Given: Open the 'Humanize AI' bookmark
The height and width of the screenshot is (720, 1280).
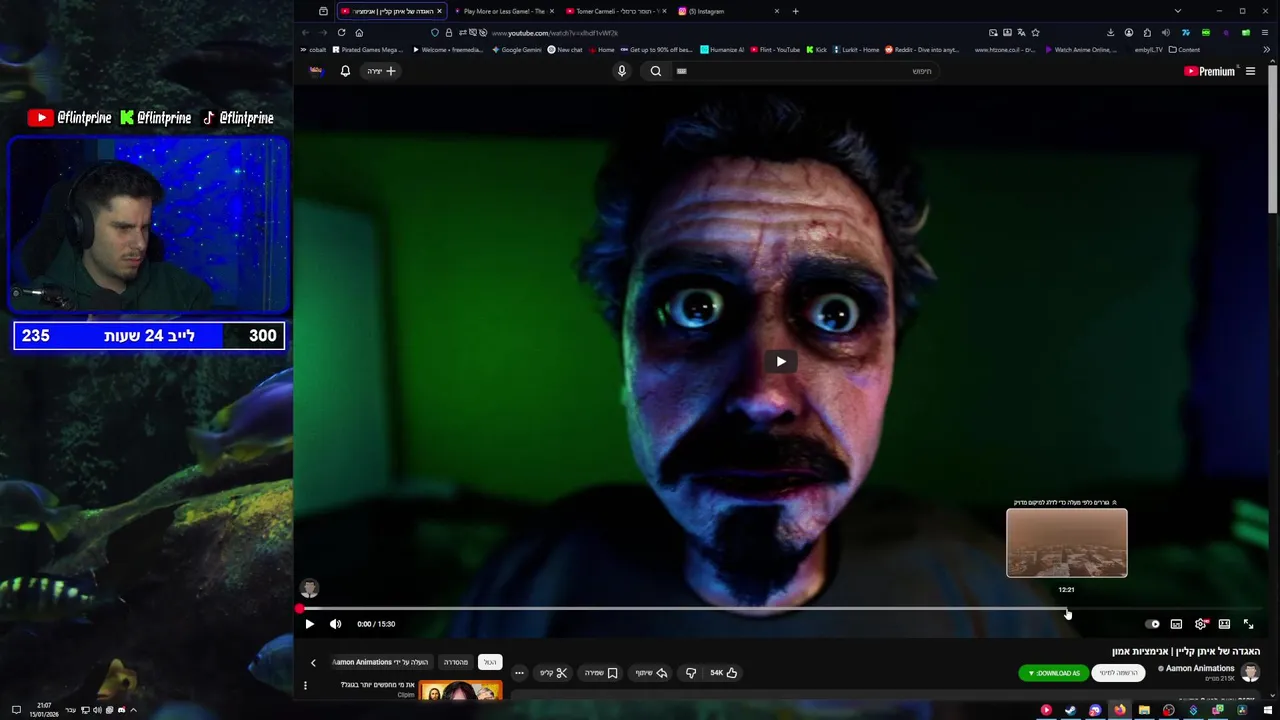Looking at the screenshot, I should point(722,49).
